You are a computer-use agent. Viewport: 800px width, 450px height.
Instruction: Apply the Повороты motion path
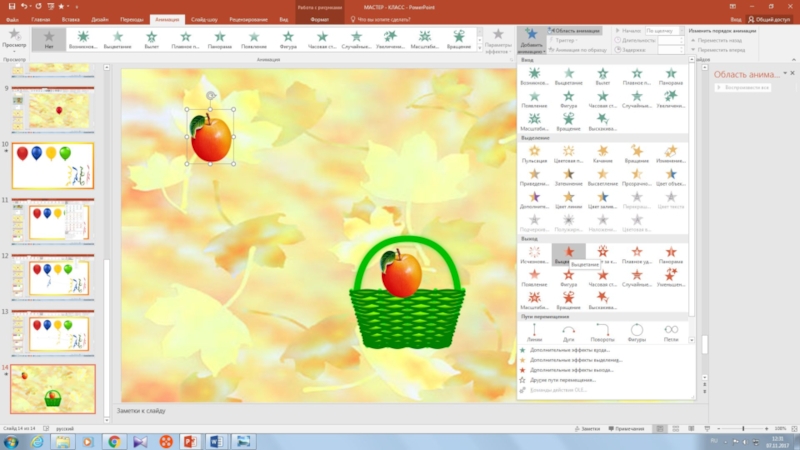[x=603, y=332]
